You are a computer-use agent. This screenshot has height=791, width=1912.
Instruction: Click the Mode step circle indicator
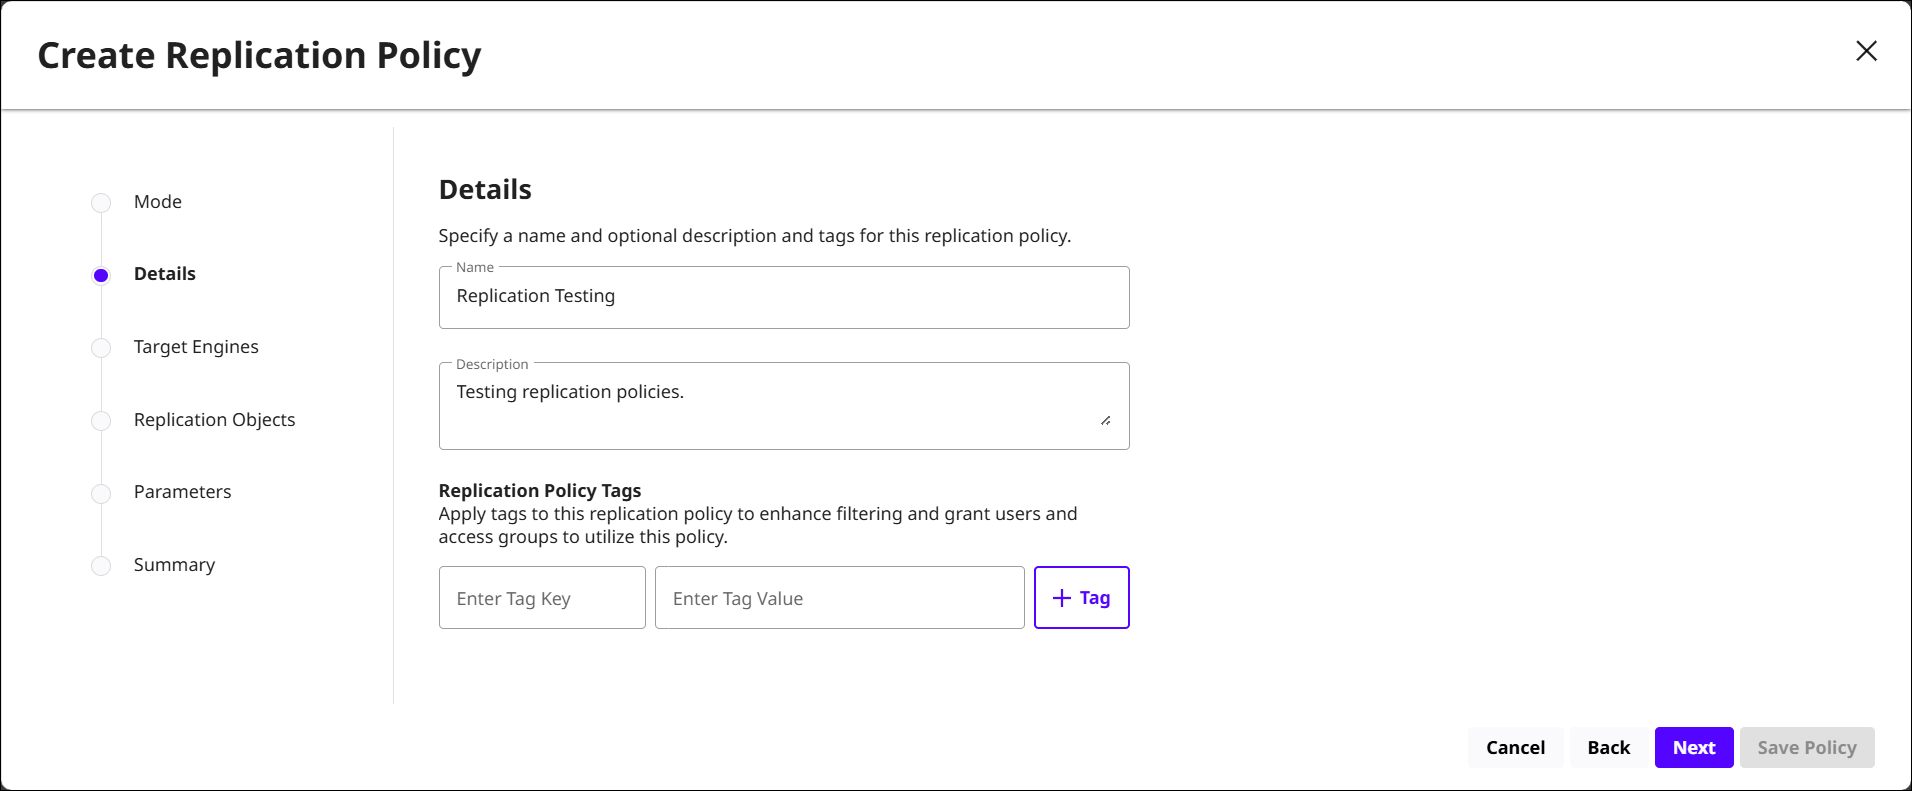(101, 203)
